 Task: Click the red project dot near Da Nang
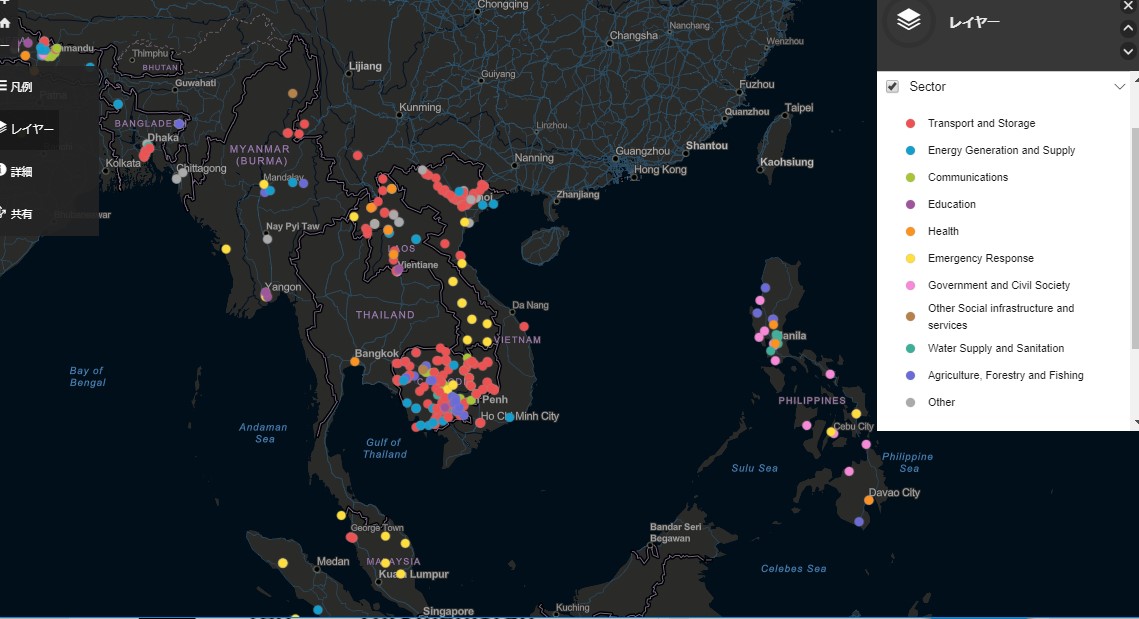(x=524, y=327)
